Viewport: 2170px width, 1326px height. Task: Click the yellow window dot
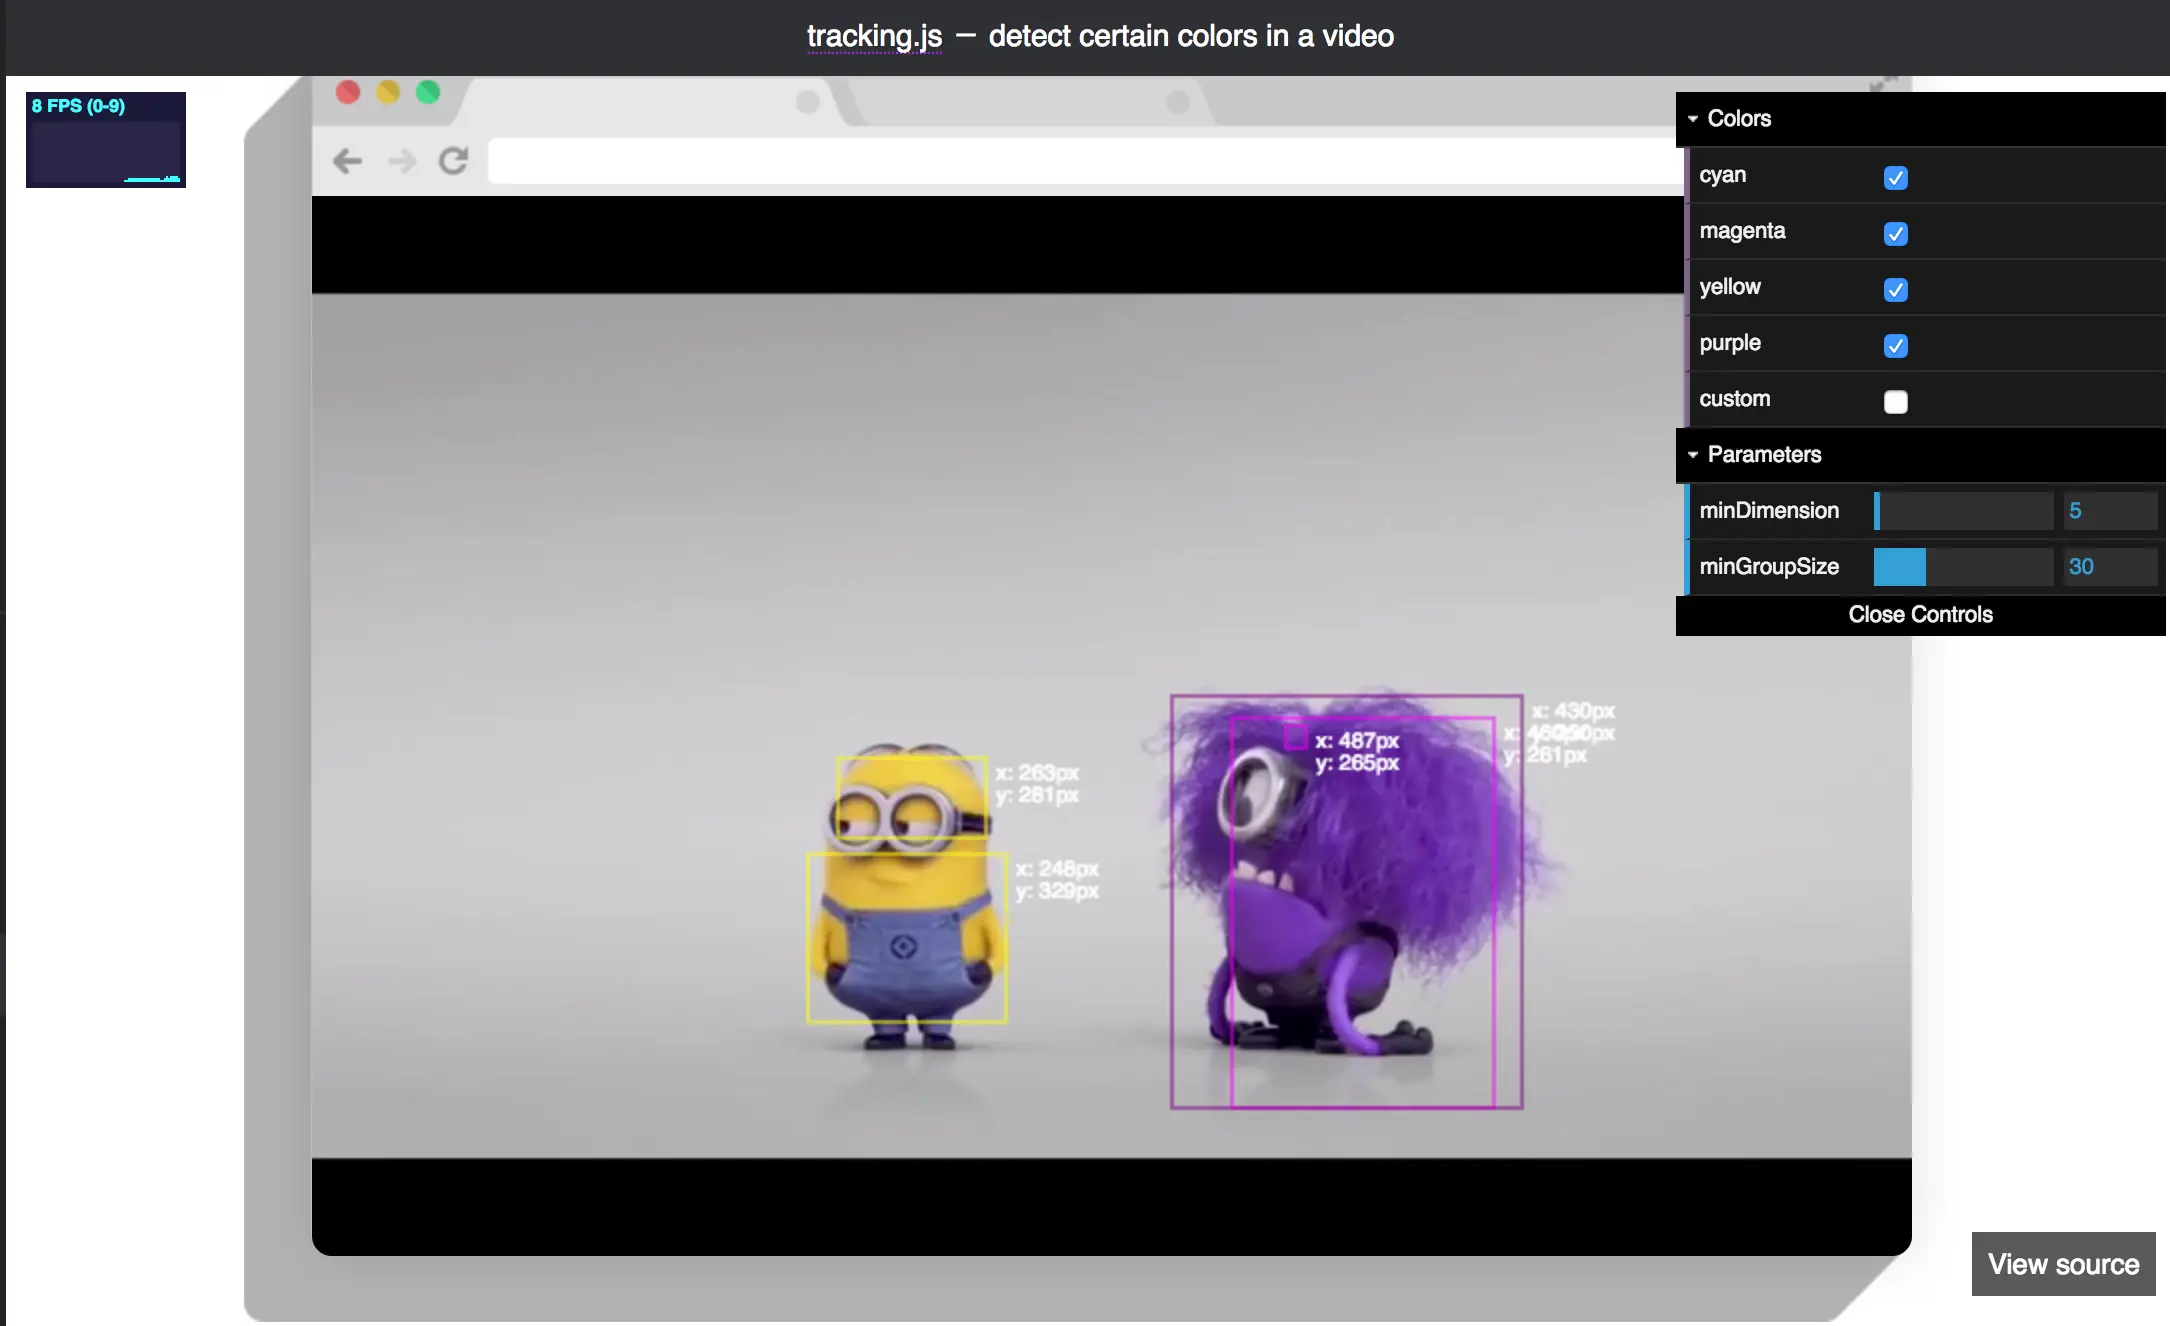[x=388, y=92]
